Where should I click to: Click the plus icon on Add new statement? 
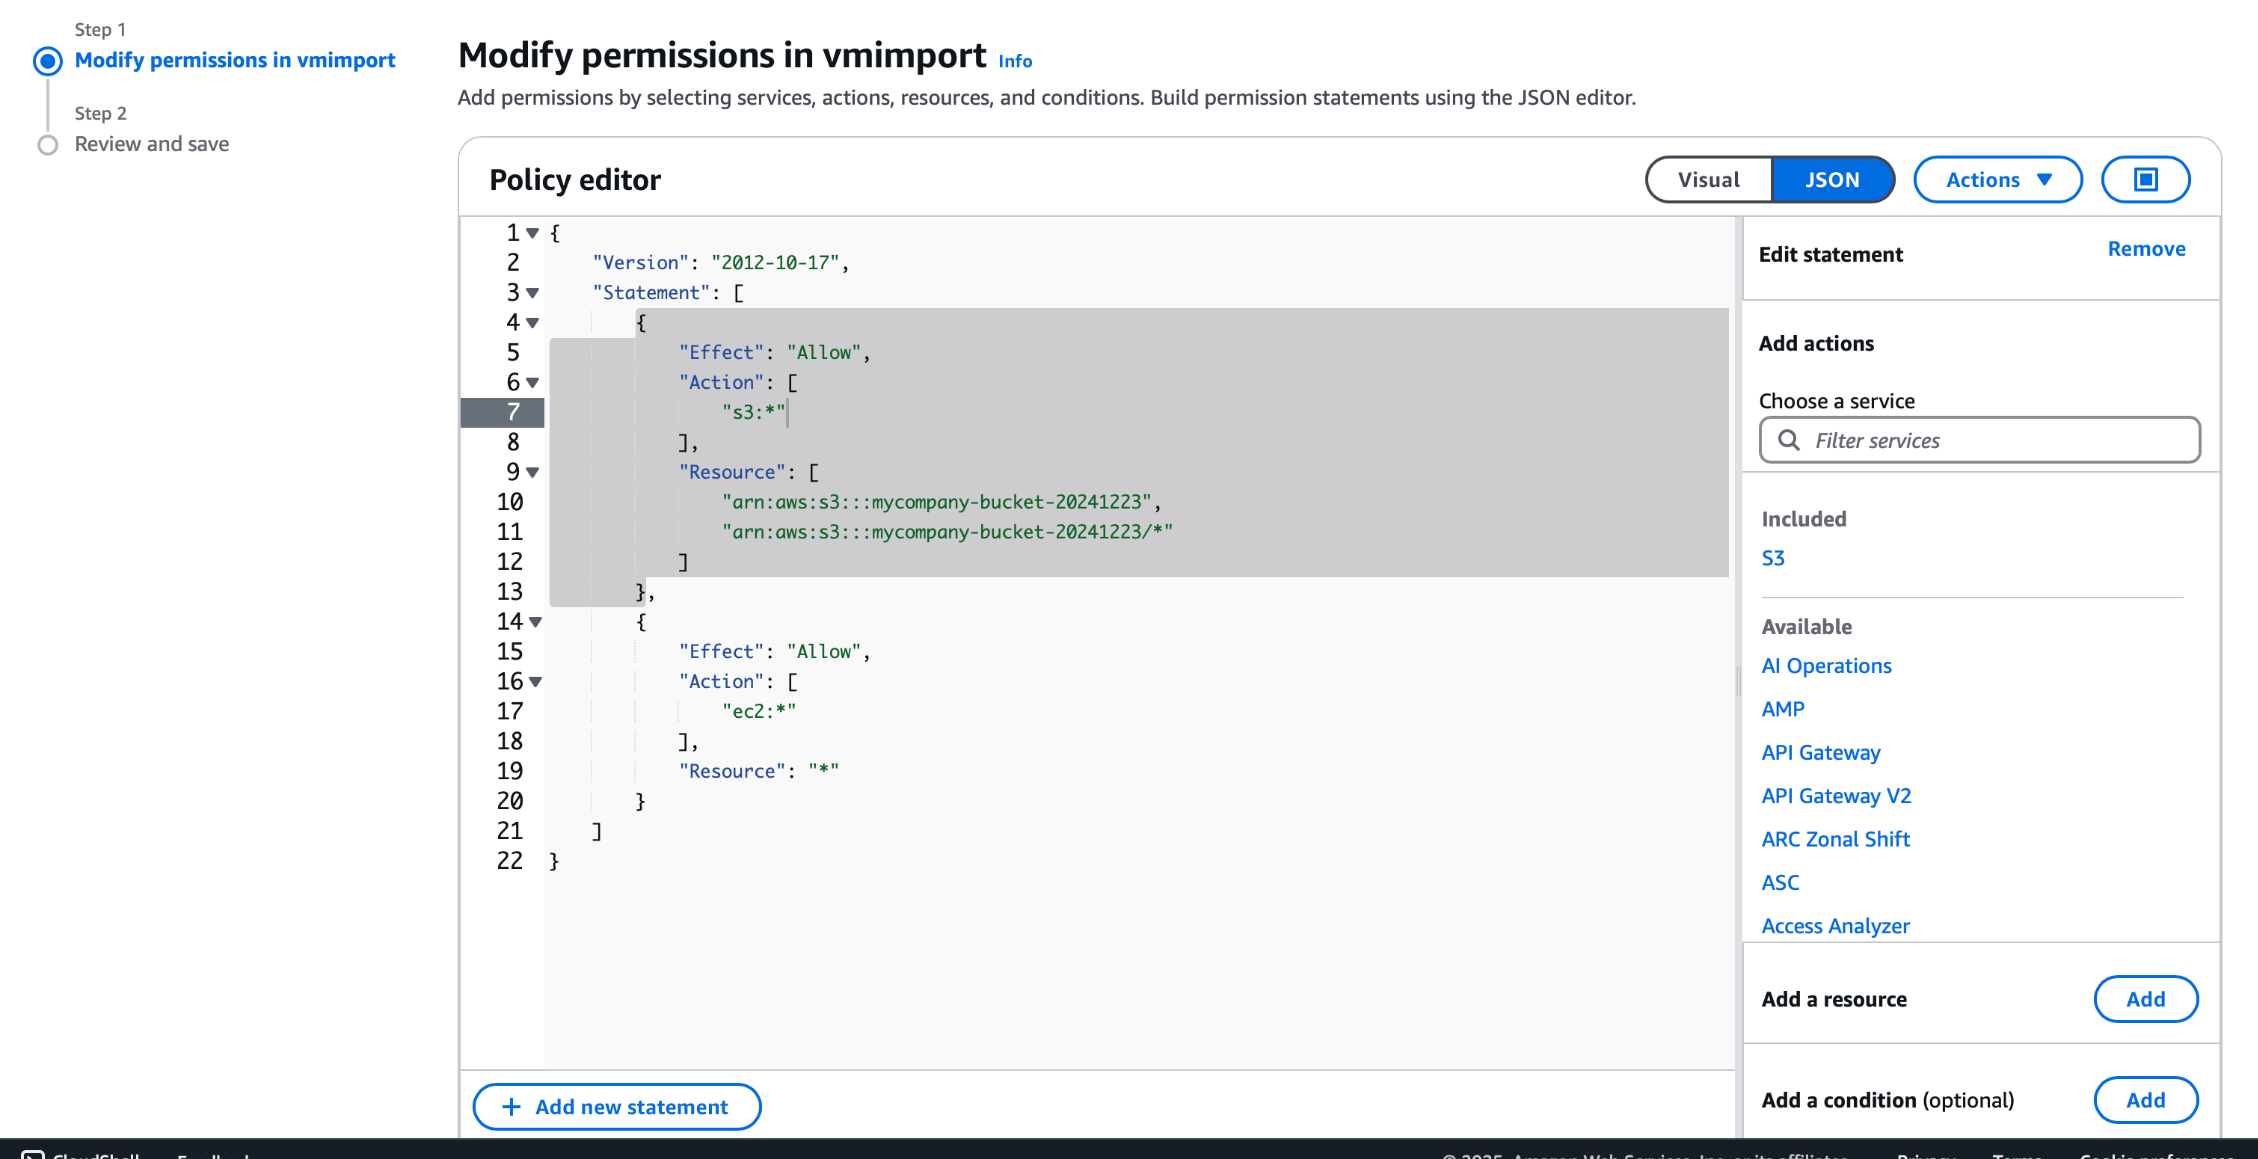click(x=511, y=1107)
